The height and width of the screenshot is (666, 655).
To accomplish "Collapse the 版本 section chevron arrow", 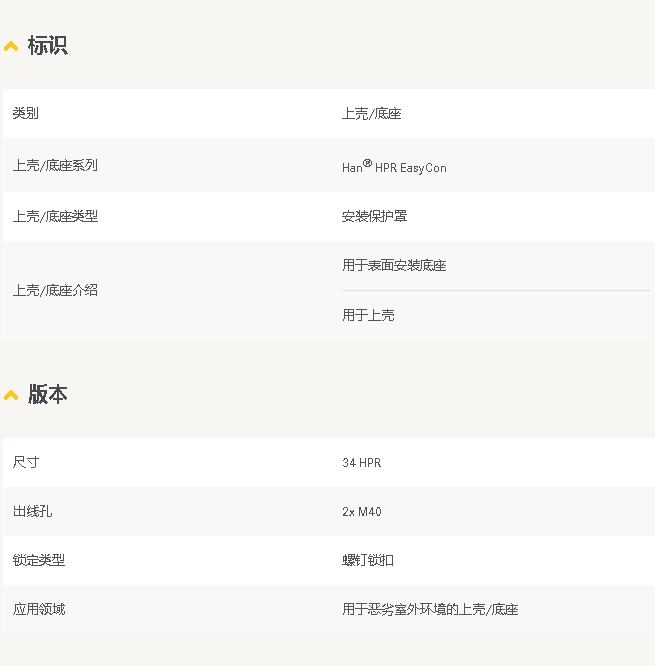I will point(11,396).
